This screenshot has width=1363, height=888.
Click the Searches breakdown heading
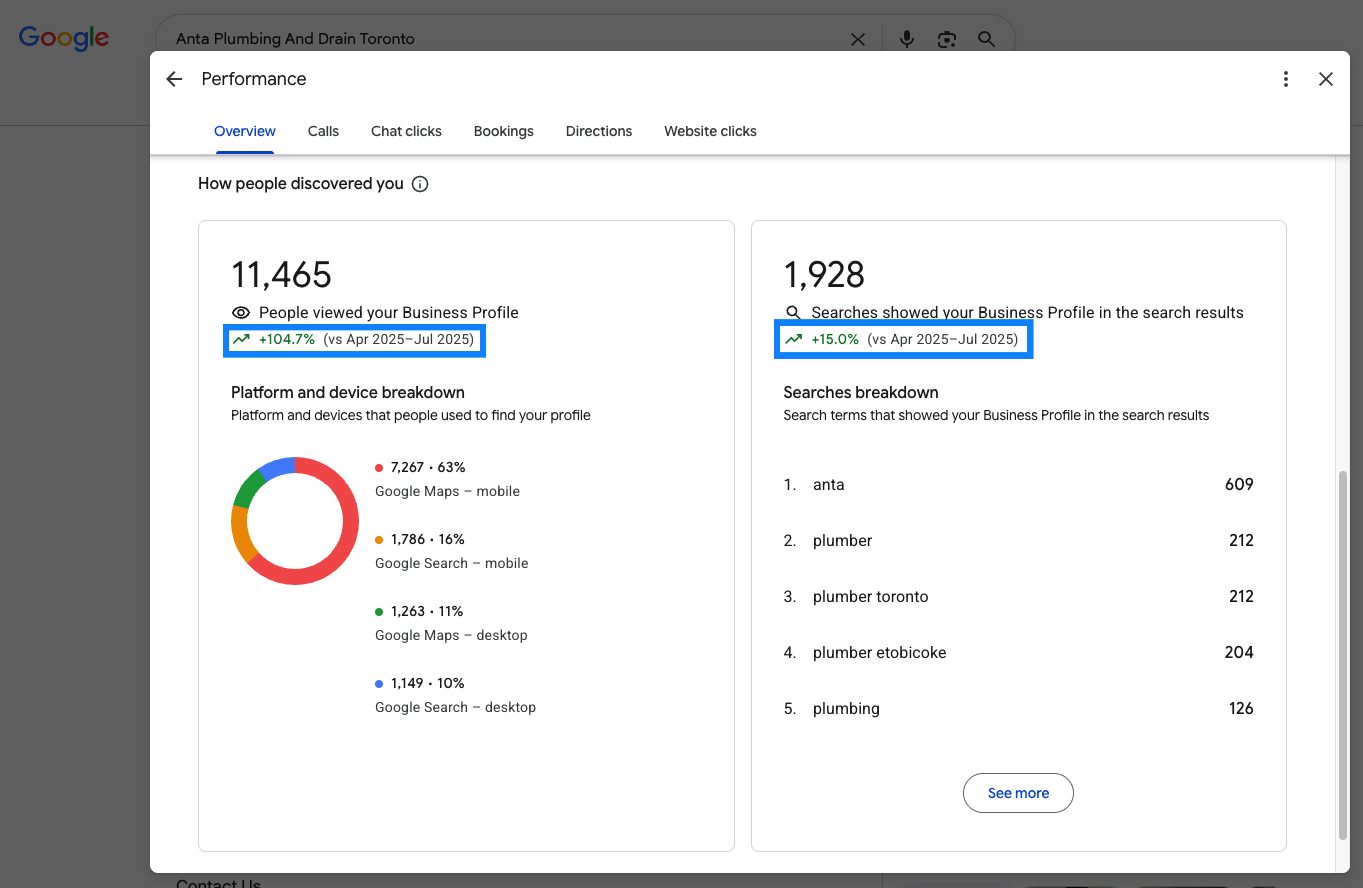tap(861, 392)
